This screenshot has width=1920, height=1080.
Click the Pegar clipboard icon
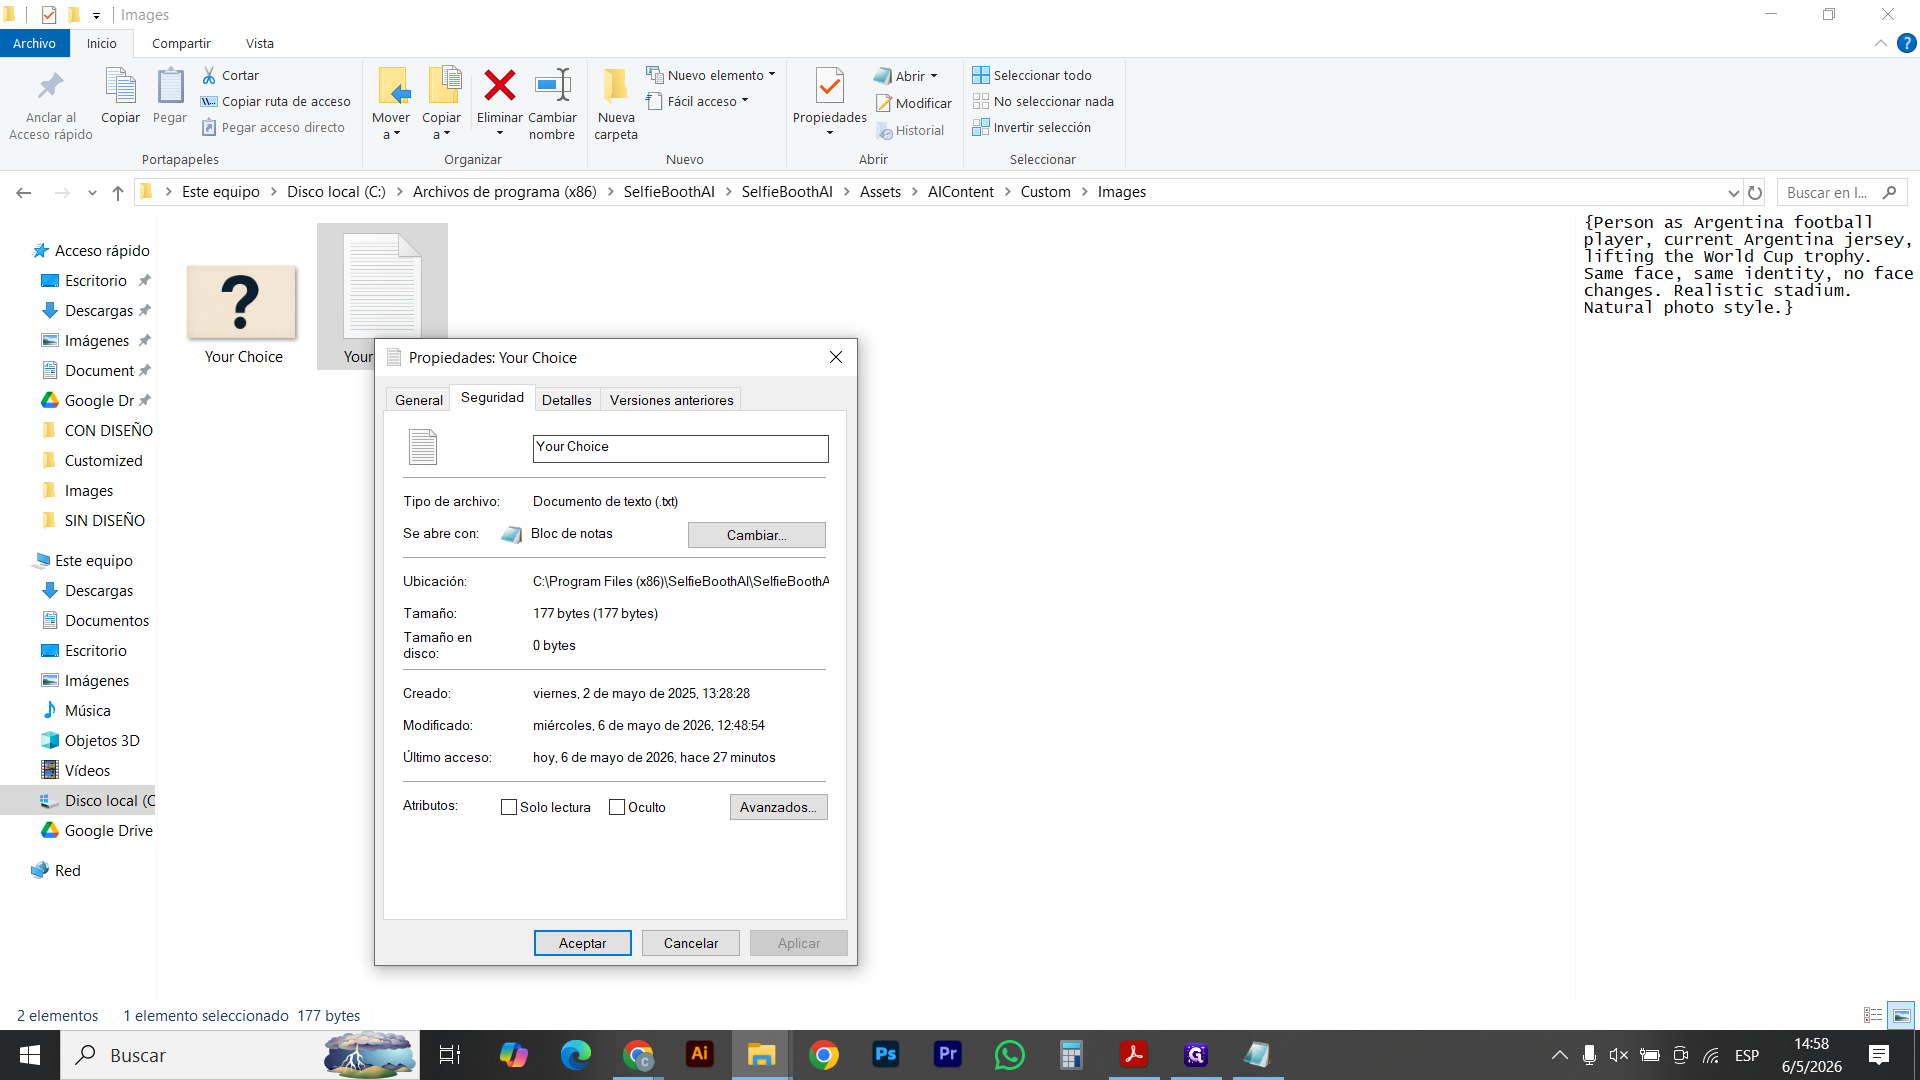pyautogui.click(x=170, y=86)
